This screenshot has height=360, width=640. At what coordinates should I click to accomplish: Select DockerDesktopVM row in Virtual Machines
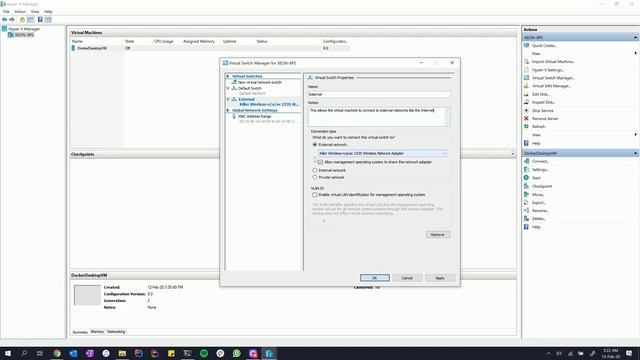(x=210, y=48)
